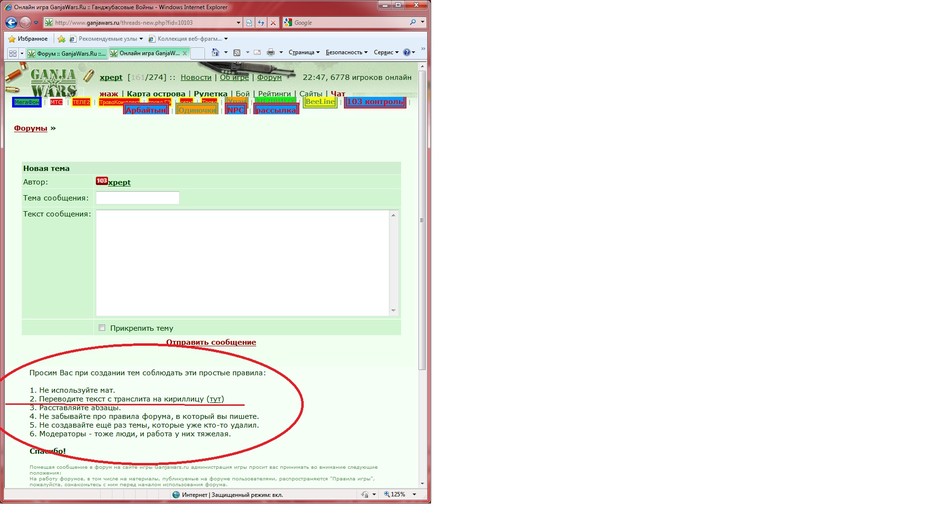
Task: Click the read mail icon
Action: point(257,52)
